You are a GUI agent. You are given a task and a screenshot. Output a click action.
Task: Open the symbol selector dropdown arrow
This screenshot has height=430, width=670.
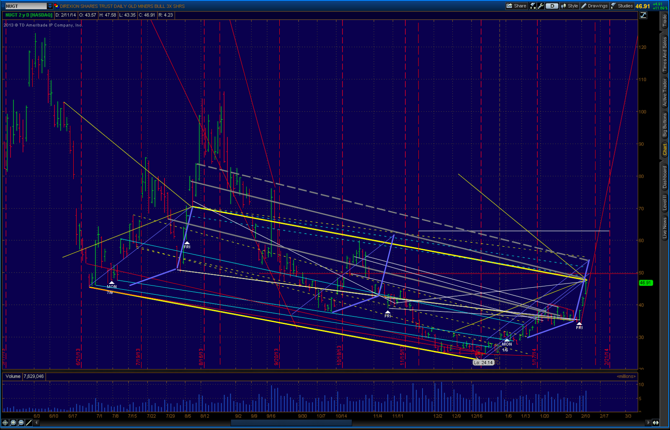[50, 6]
